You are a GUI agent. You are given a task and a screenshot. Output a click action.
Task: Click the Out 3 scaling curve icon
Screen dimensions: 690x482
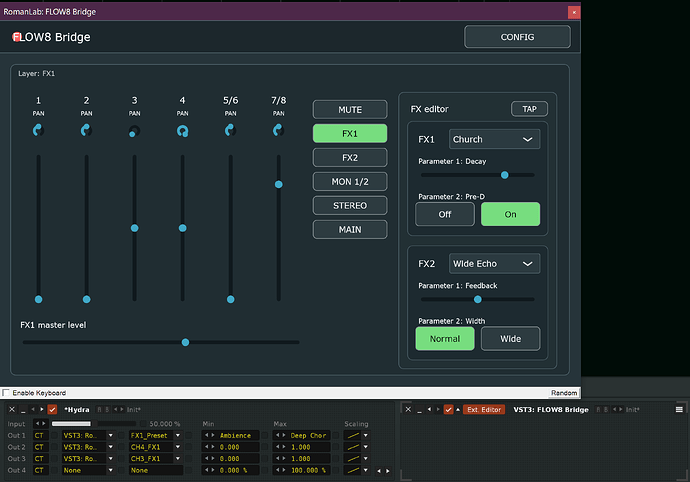(353, 458)
